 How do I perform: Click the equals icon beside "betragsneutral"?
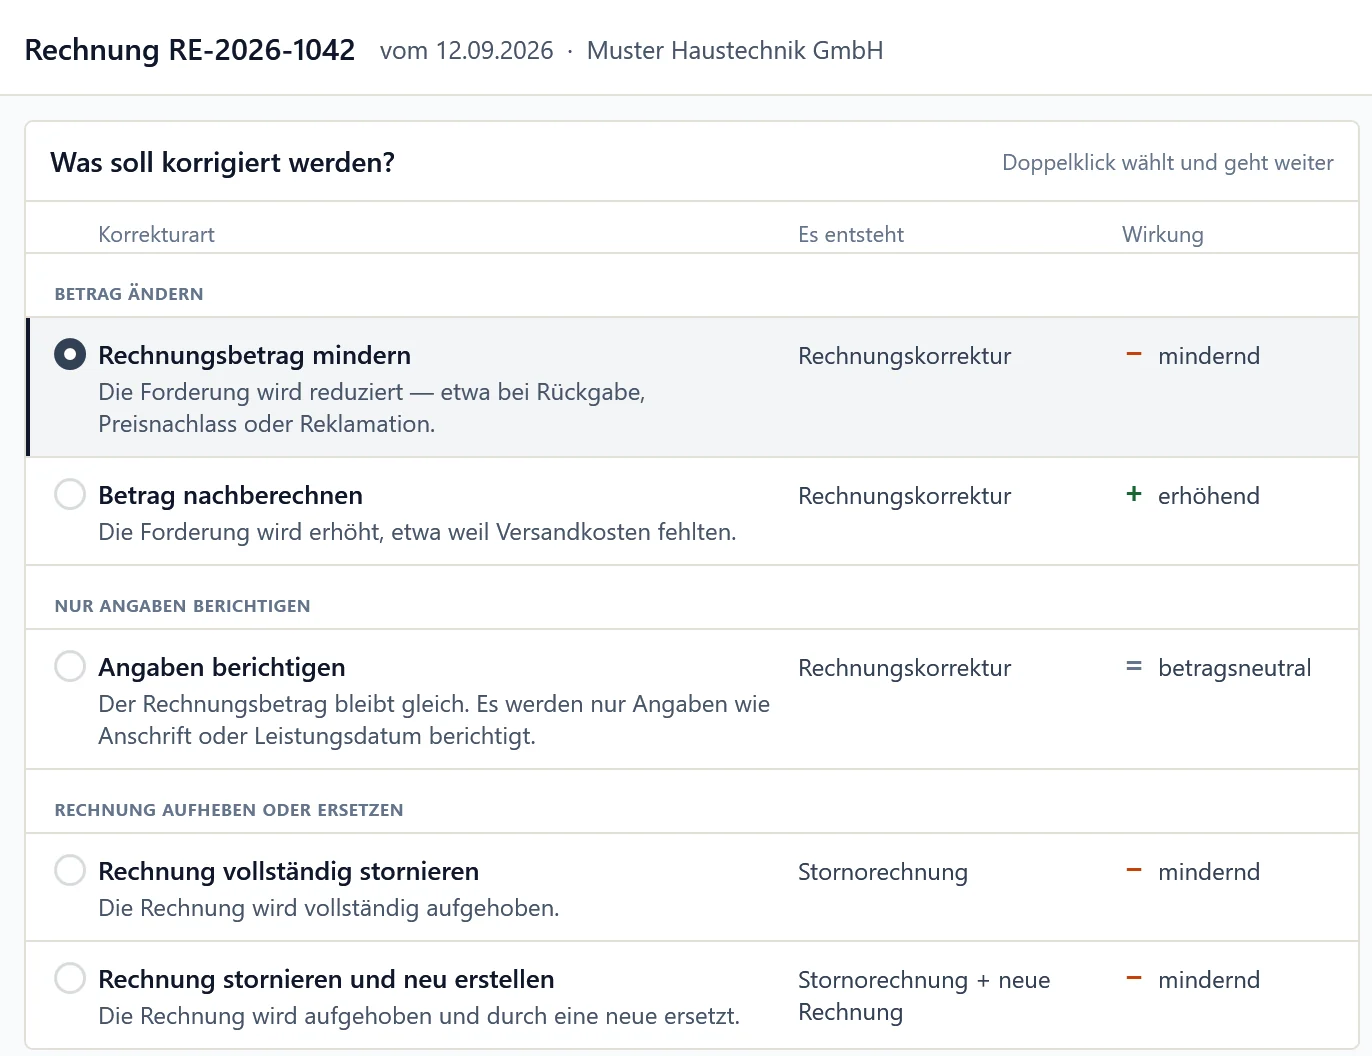coord(1134,666)
